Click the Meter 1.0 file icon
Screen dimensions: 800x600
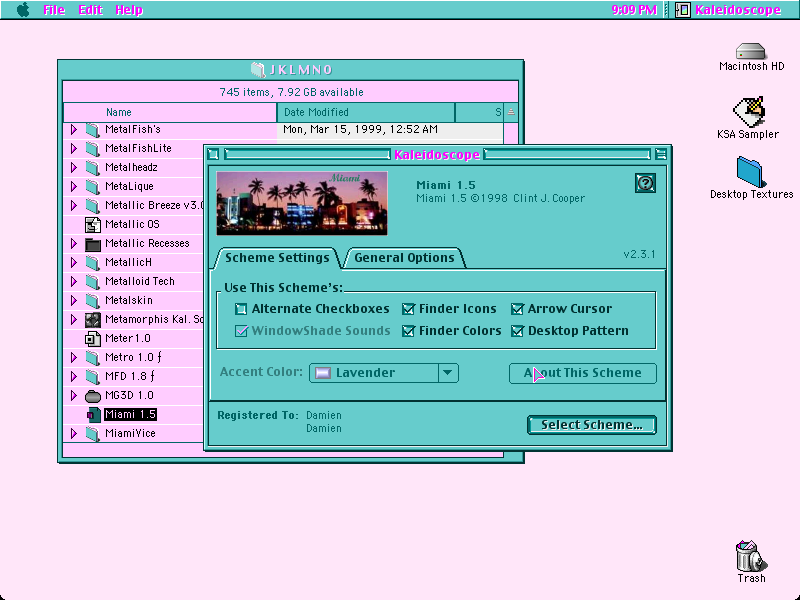[92, 339]
